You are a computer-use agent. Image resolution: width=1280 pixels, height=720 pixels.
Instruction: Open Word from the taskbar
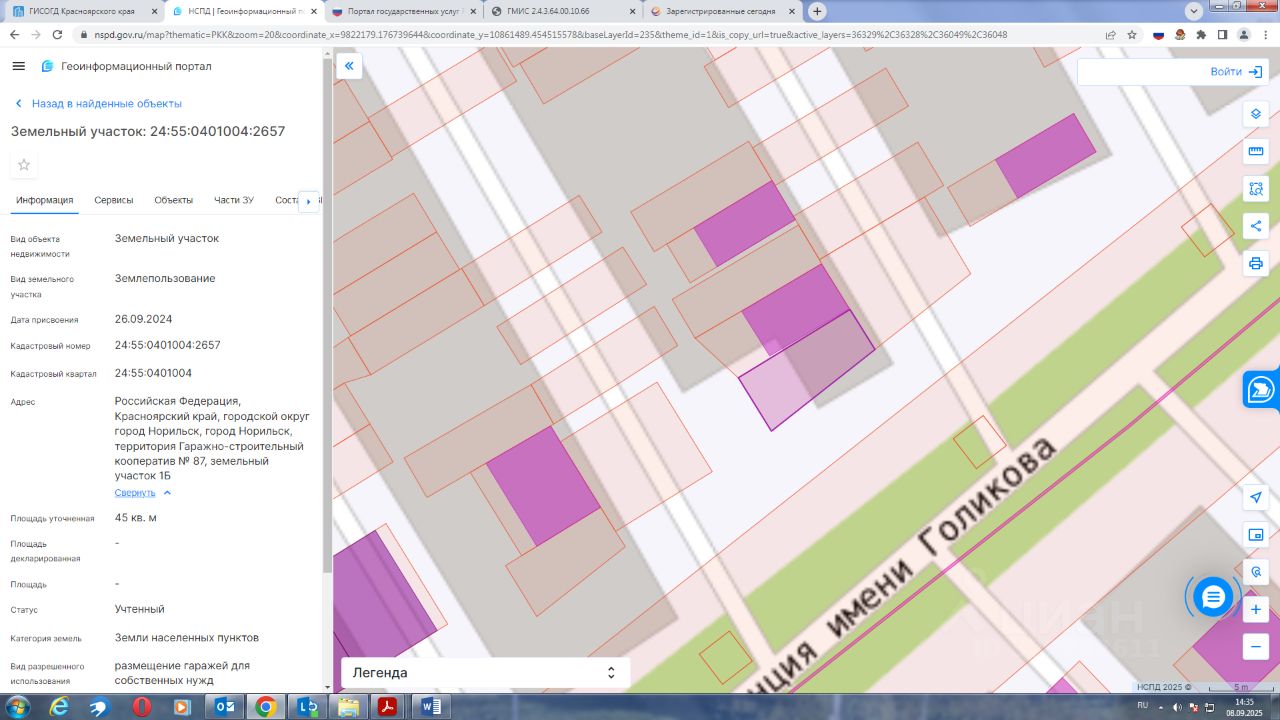click(x=430, y=707)
